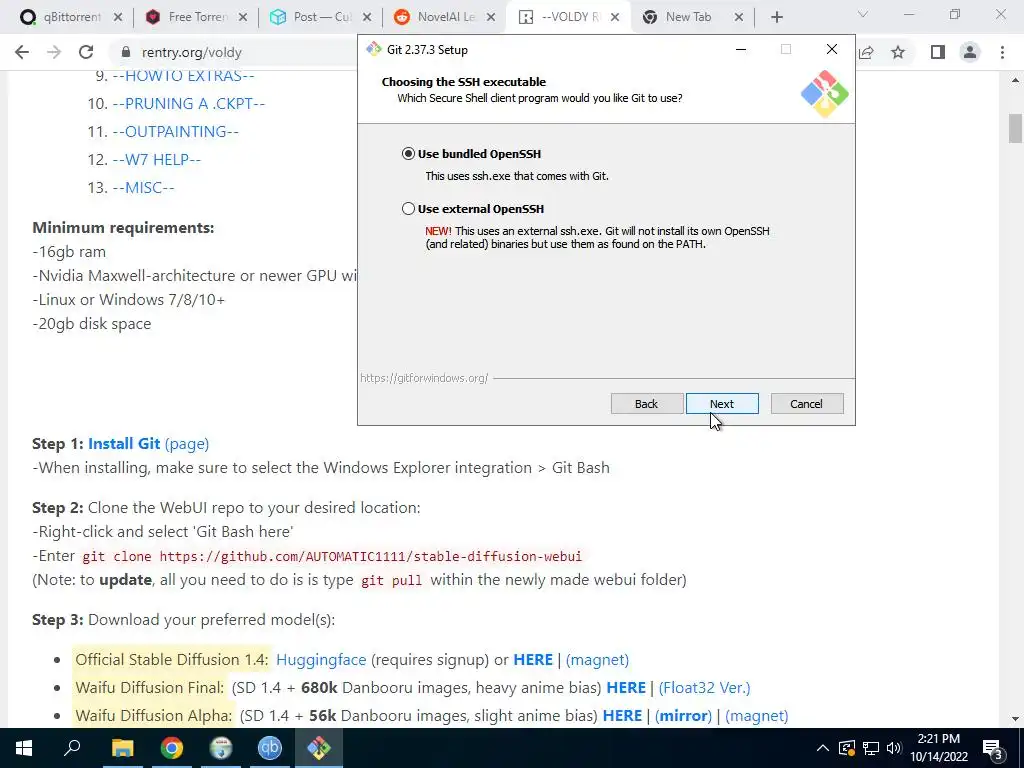The width and height of the screenshot is (1024, 768).
Task: Open the gitforwindows.org link in the installer
Action: (x=424, y=378)
